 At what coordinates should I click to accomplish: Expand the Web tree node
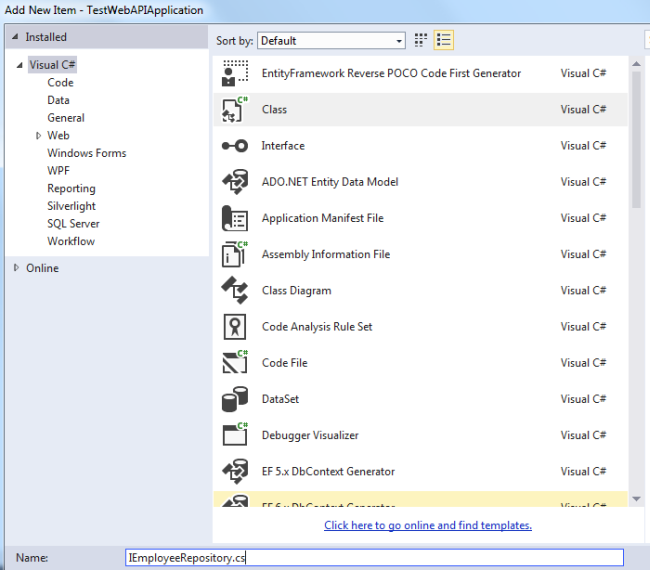tap(39, 136)
